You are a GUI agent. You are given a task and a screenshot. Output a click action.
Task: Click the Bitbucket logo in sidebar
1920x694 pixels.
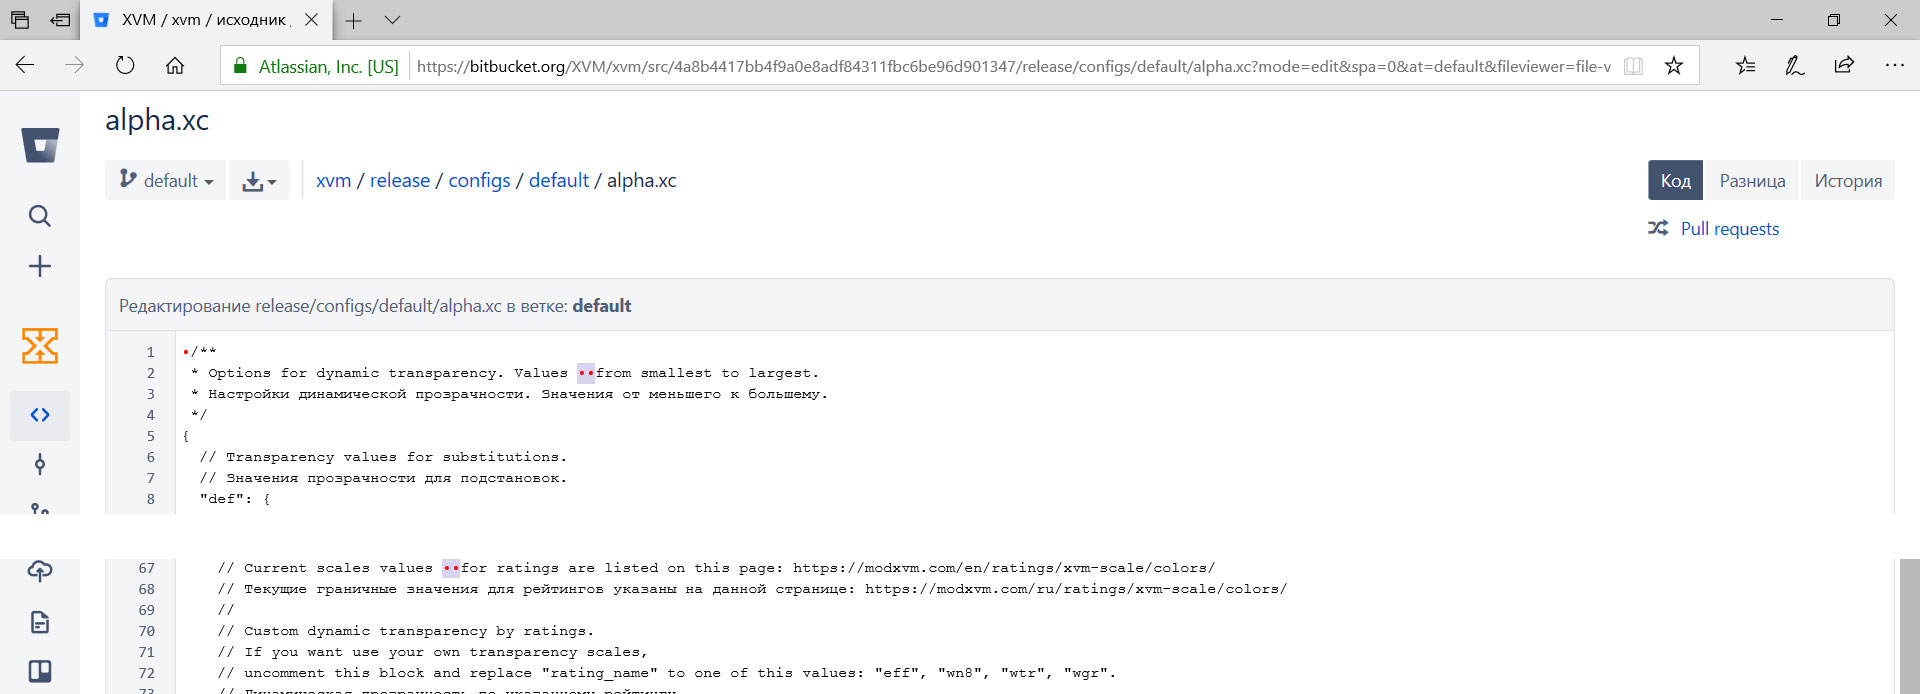pyautogui.click(x=40, y=146)
